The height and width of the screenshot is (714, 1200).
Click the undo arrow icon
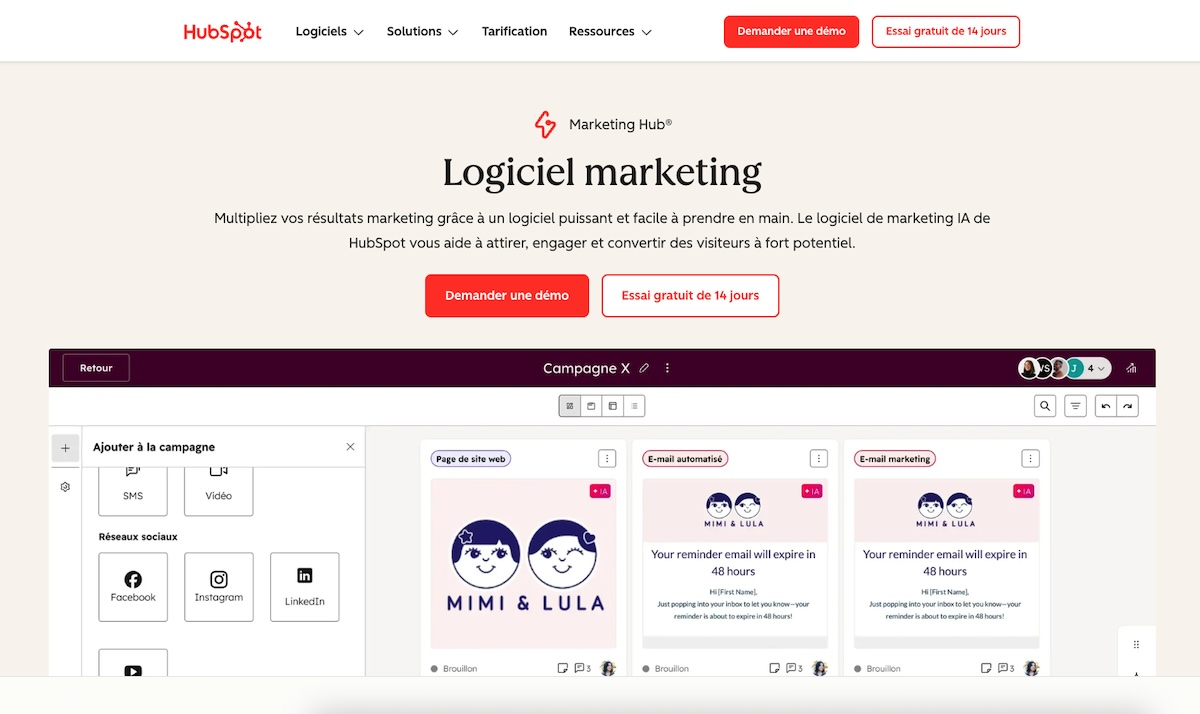coord(1105,406)
